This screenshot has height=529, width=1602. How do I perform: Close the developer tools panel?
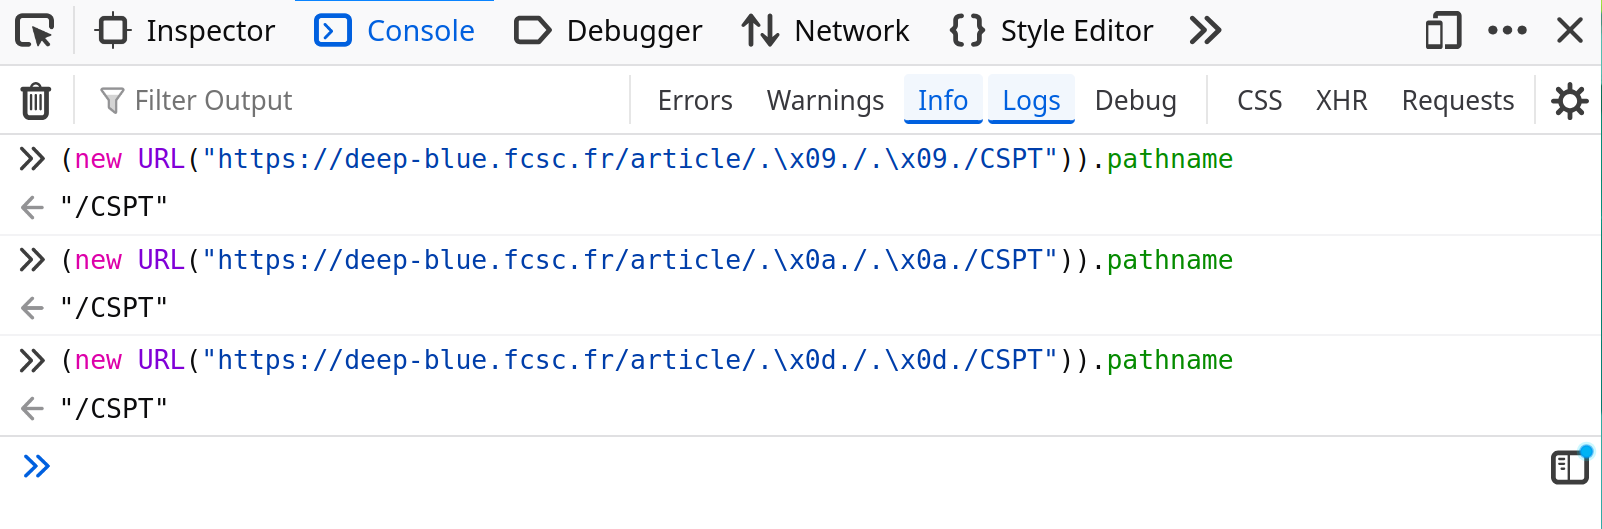point(1570,31)
